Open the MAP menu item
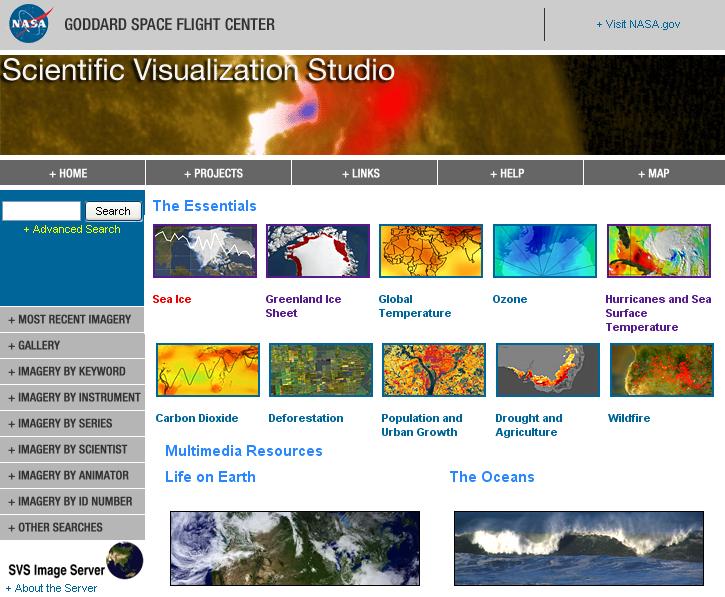 [654, 173]
